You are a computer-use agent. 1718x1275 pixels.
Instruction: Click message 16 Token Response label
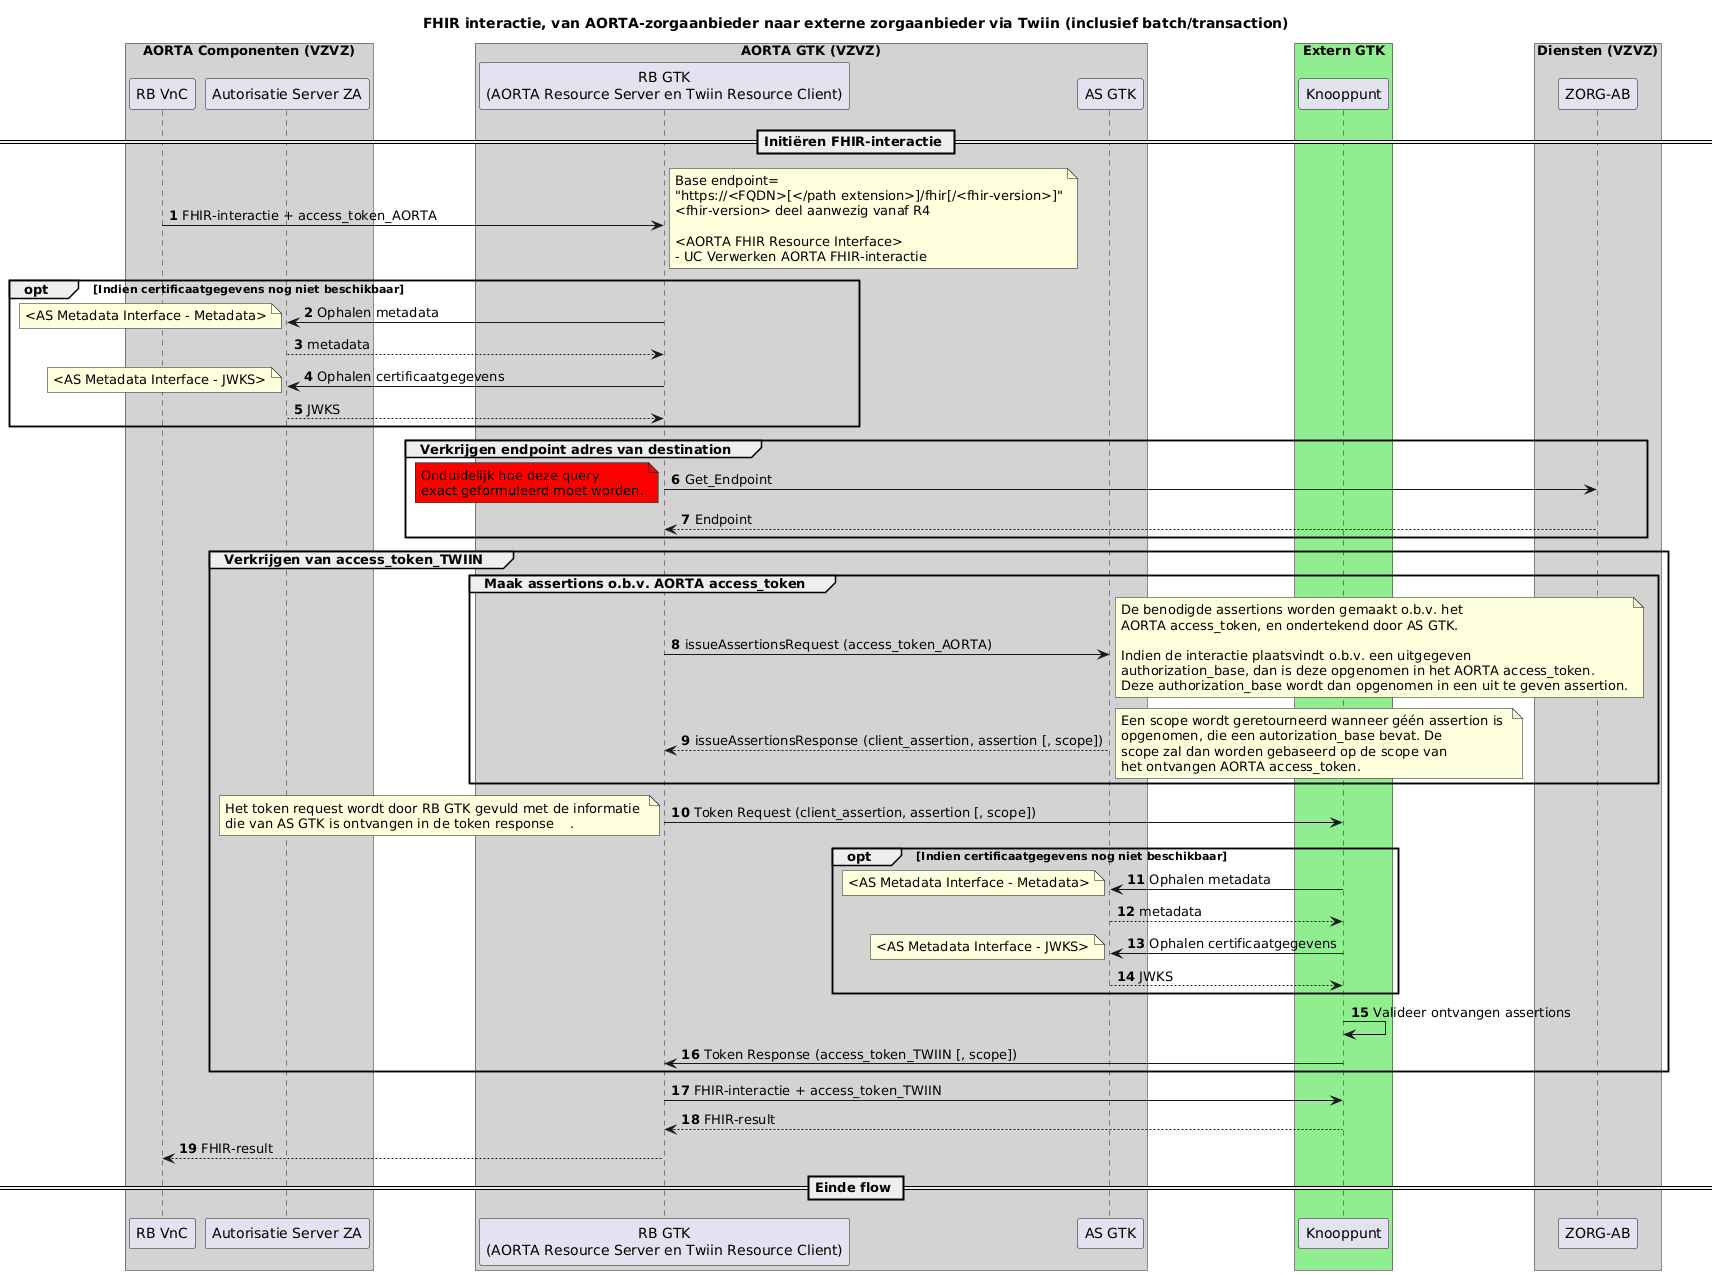click(850, 1054)
